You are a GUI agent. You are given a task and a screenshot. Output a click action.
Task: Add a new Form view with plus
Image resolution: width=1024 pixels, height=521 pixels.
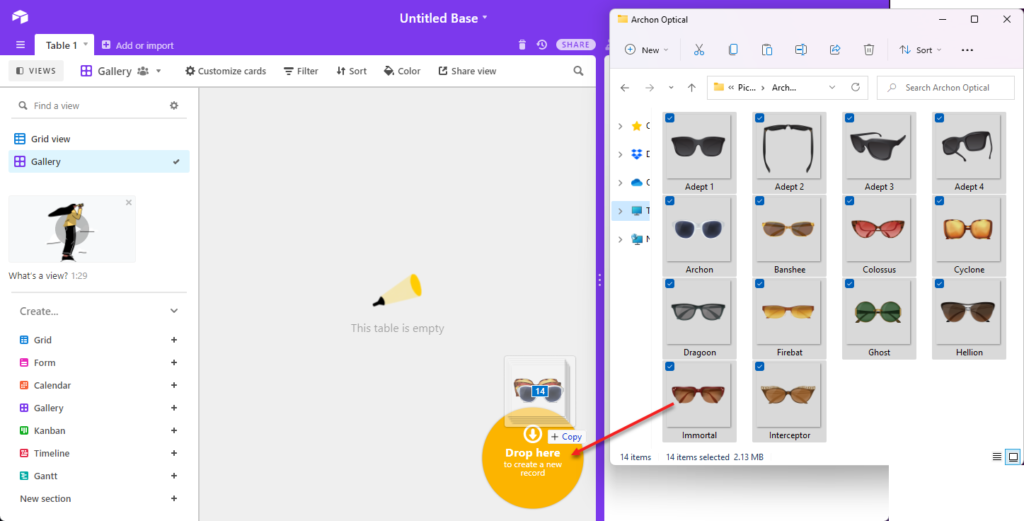click(x=174, y=362)
